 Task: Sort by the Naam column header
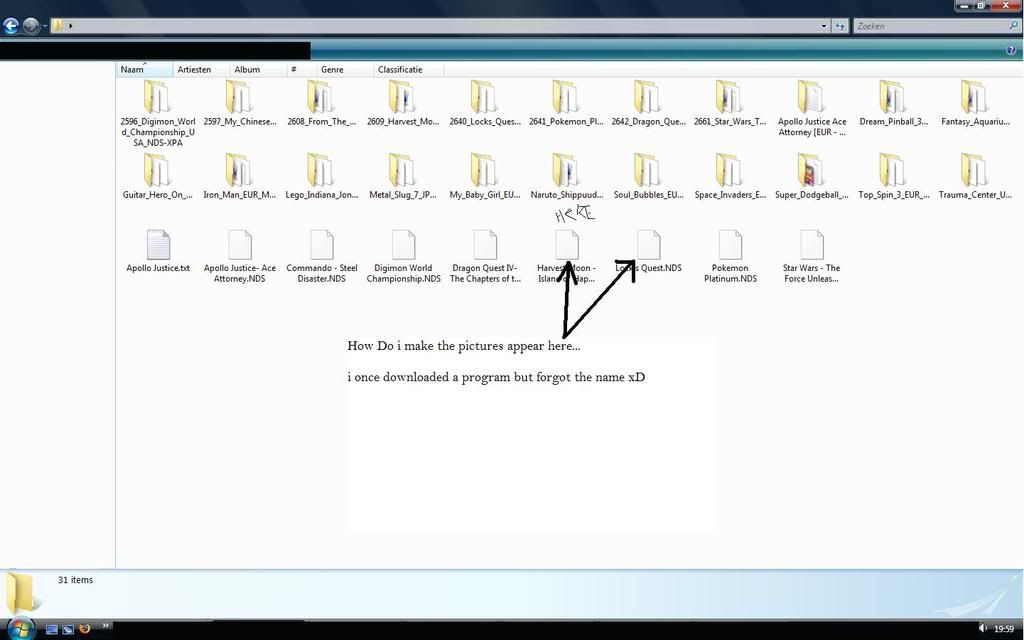coord(145,69)
